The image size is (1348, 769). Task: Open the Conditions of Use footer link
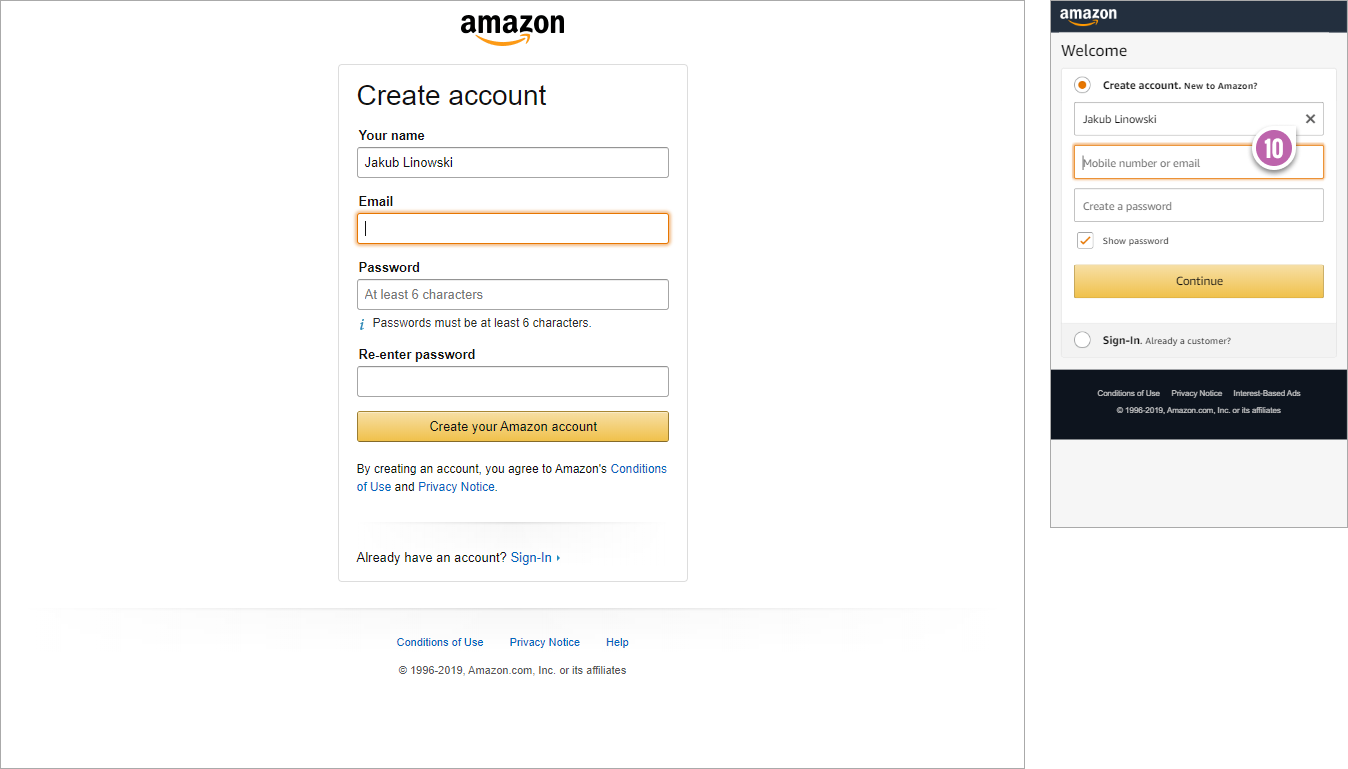click(x=440, y=641)
